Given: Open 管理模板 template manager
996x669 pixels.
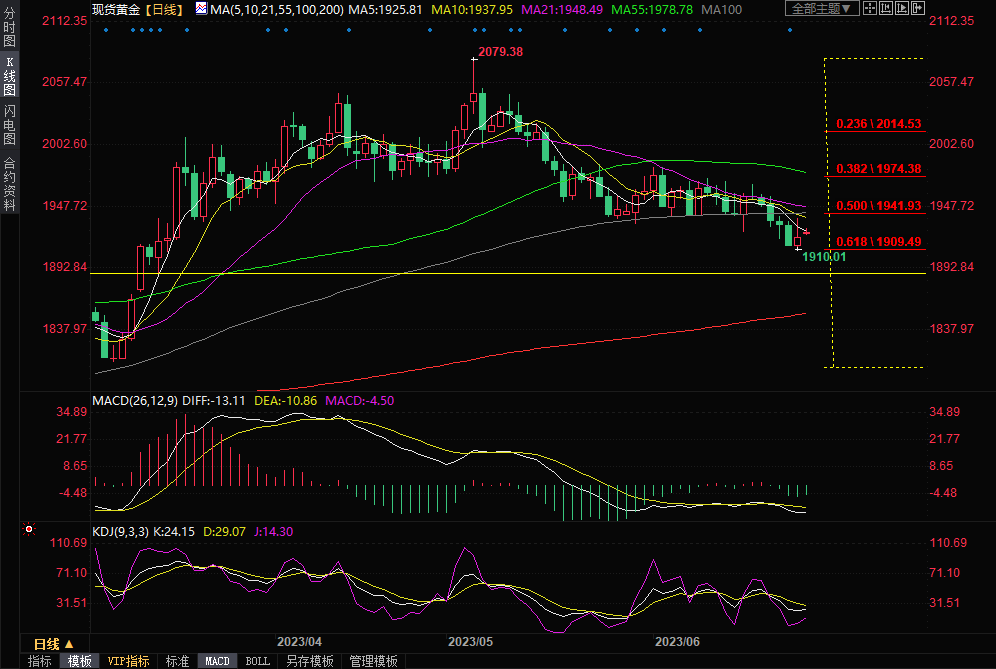Looking at the screenshot, I should click(373, 661).
